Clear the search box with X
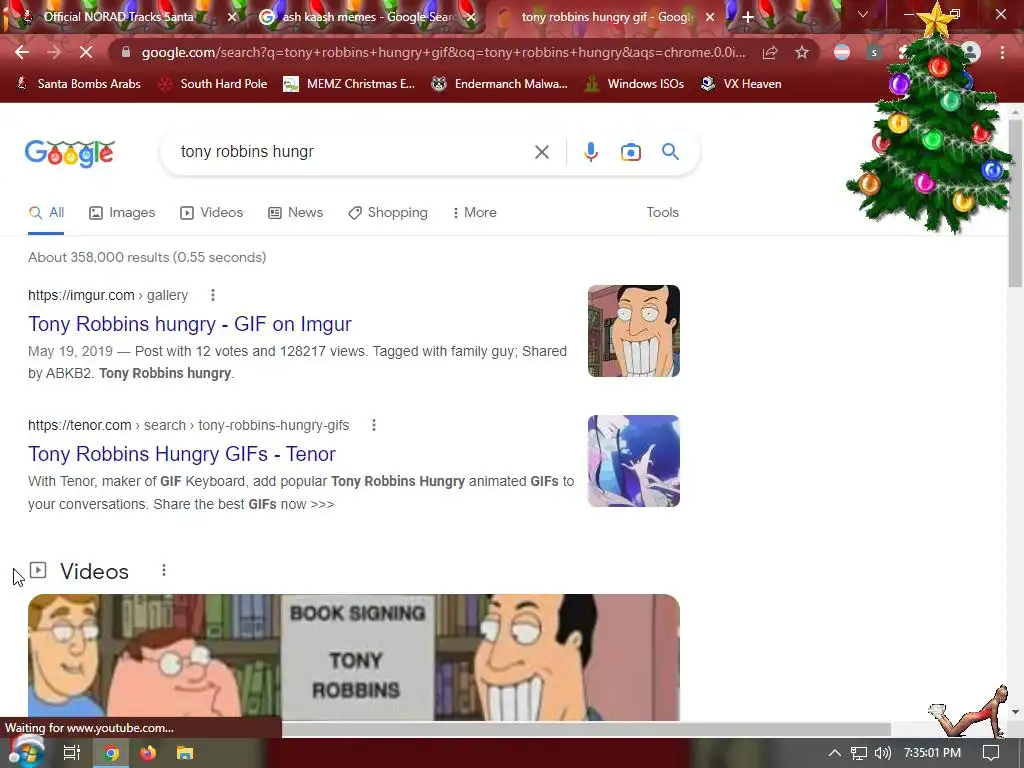Viewport: 1024px width, 768px height. tap(541, 152)
